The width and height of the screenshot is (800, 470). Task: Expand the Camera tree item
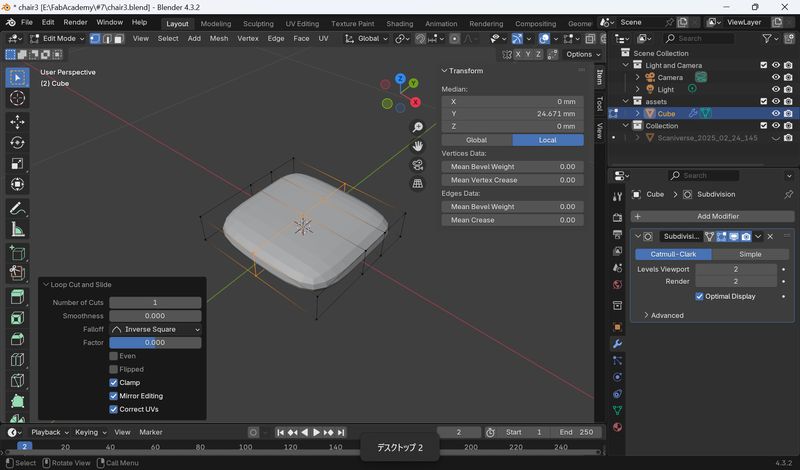(637, 78)
